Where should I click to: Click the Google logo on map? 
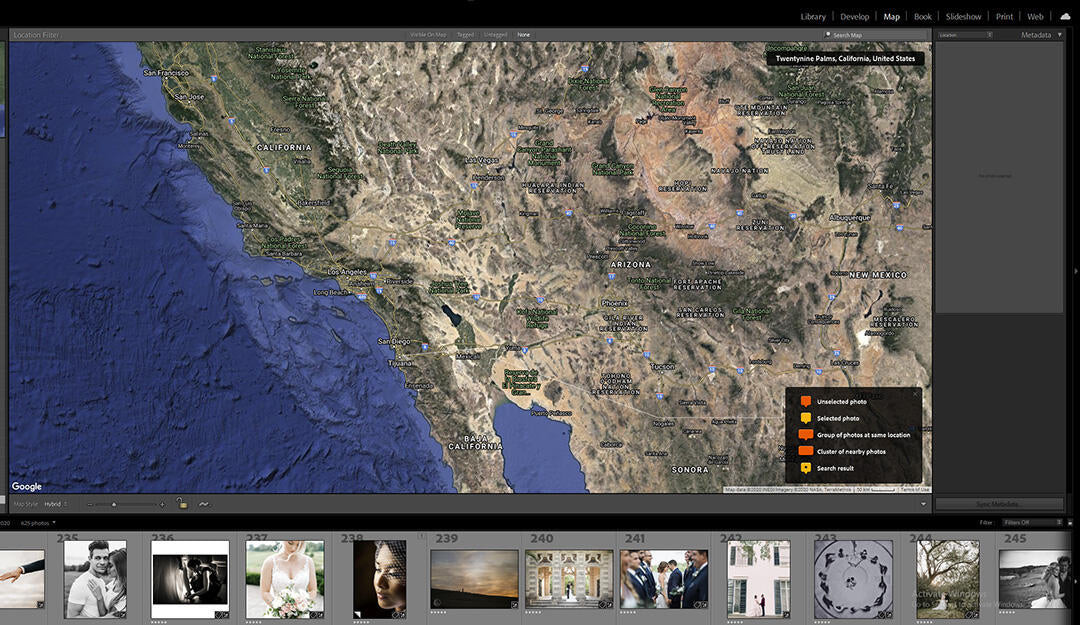tap(27, 486)
